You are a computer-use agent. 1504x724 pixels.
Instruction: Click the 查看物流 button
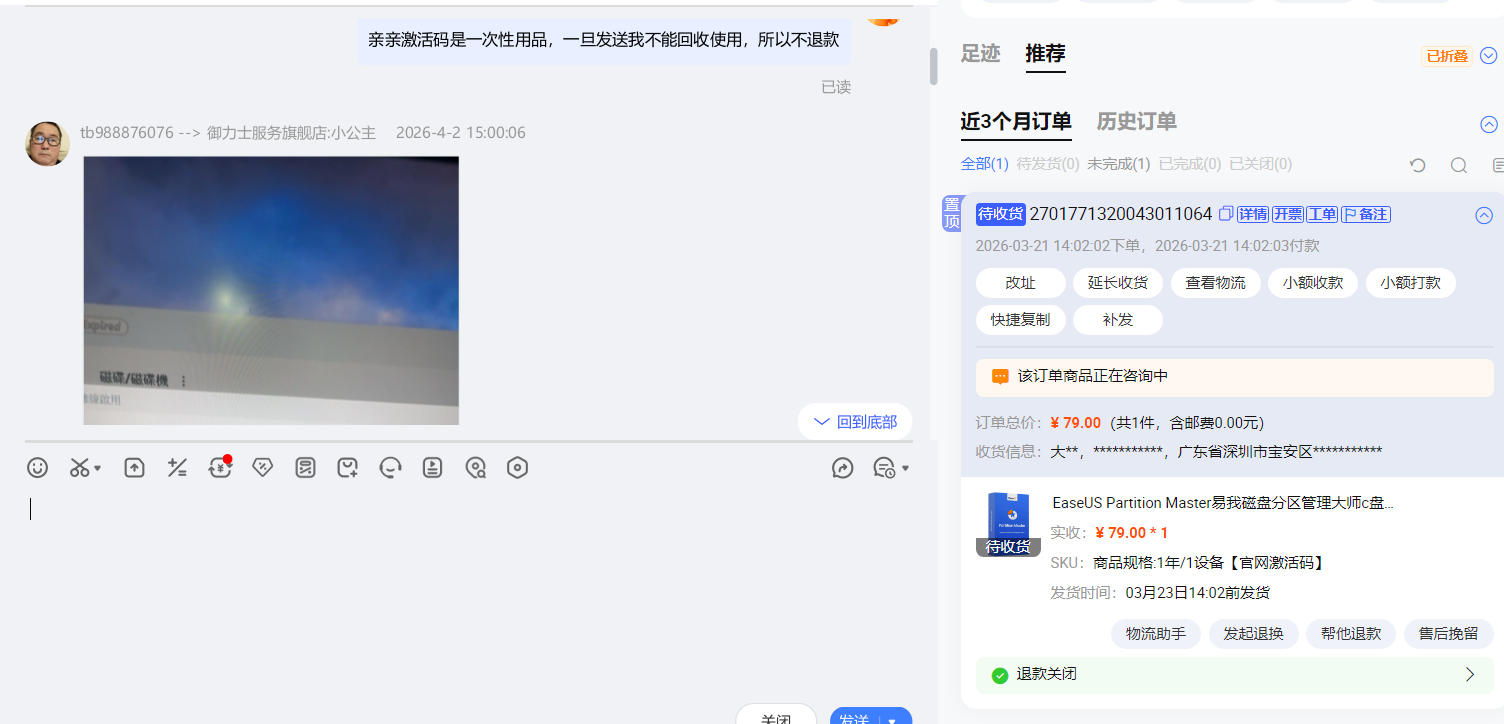click(1215, 283)
